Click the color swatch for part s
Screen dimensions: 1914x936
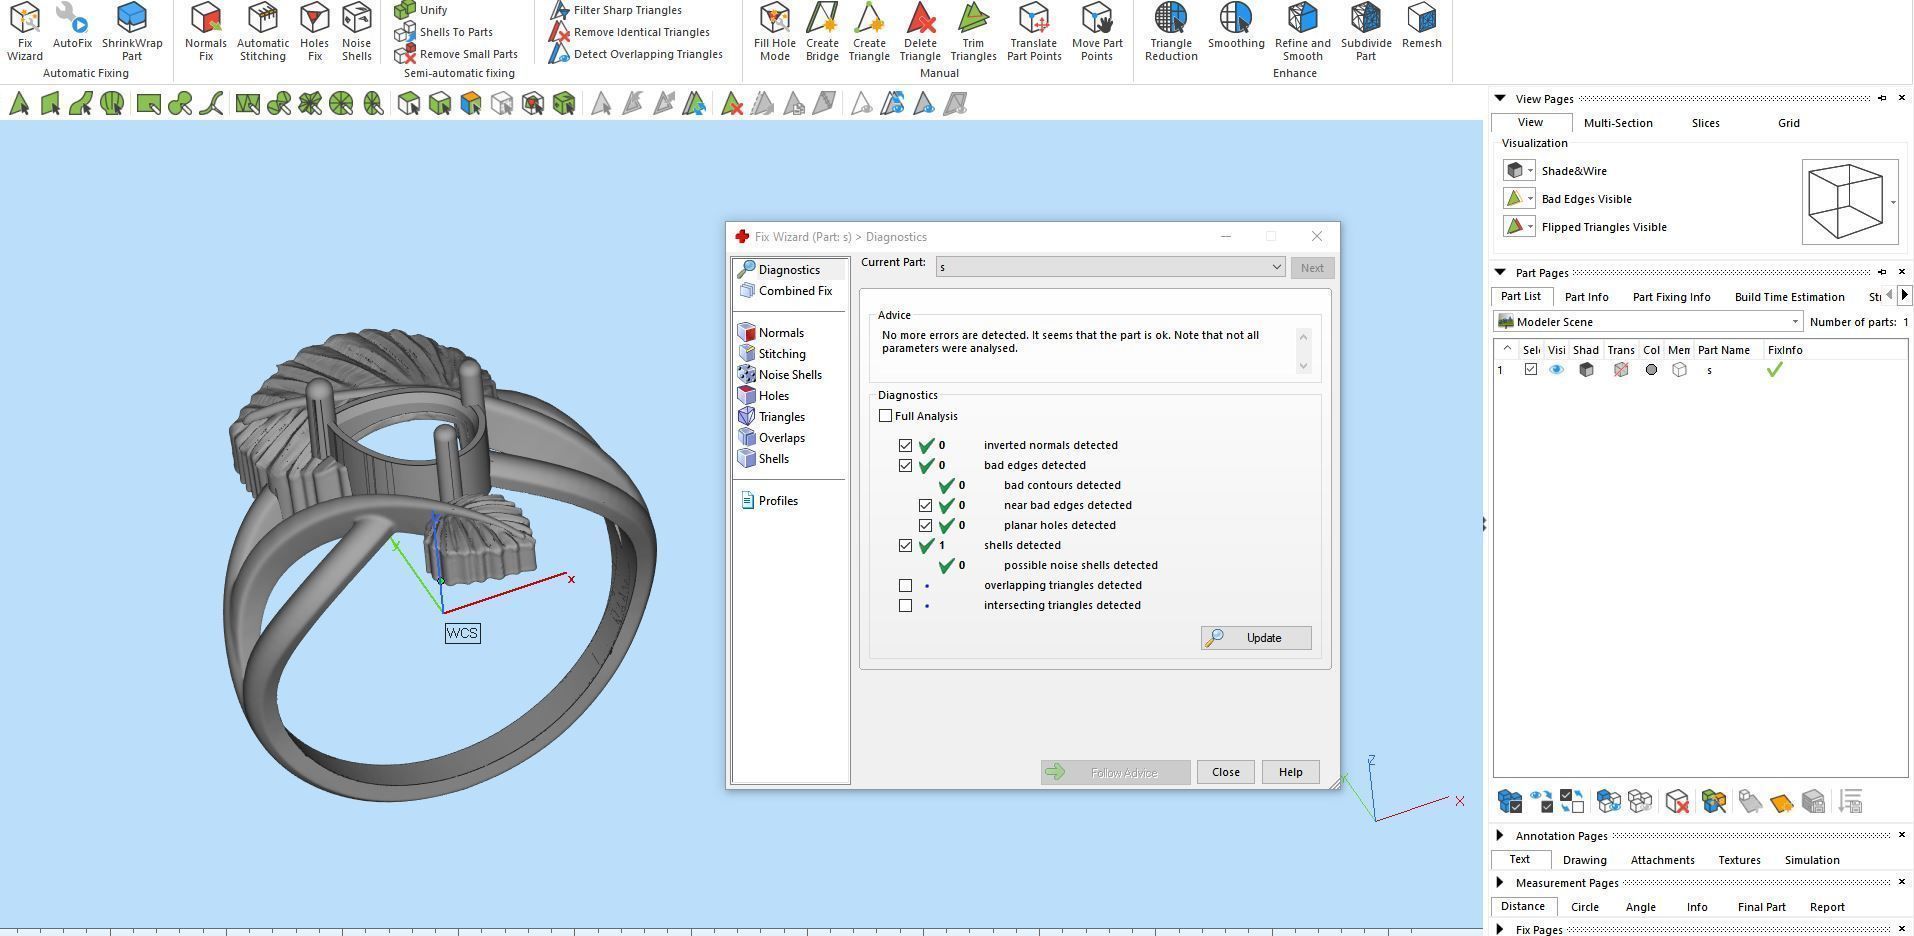[1651, 370]
